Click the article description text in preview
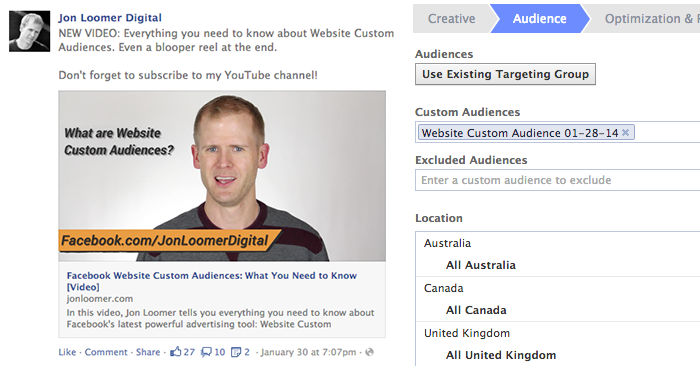700x366 pixels. (x=221, y=318)
